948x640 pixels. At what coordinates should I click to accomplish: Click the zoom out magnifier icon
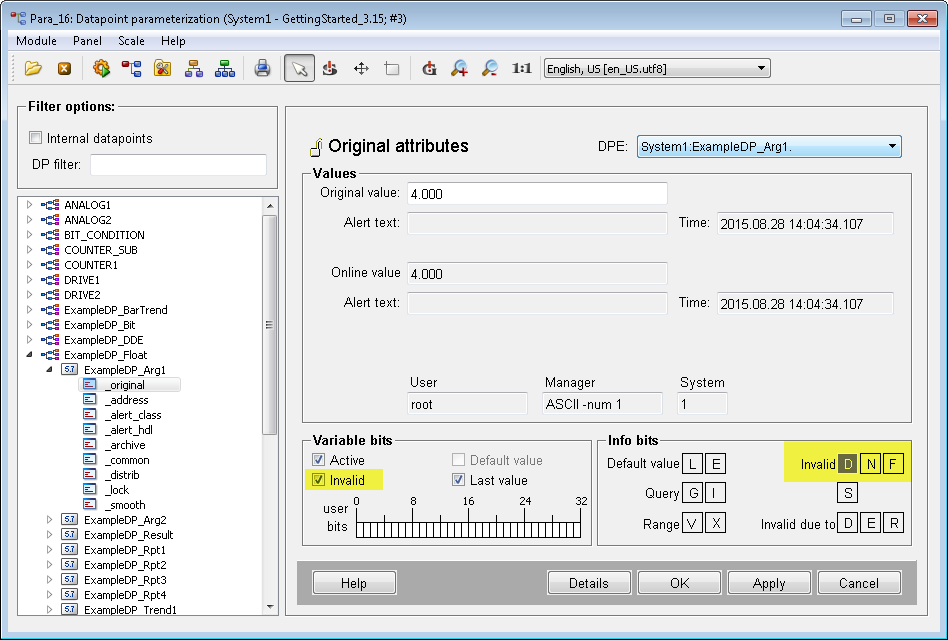click(490, 69)
